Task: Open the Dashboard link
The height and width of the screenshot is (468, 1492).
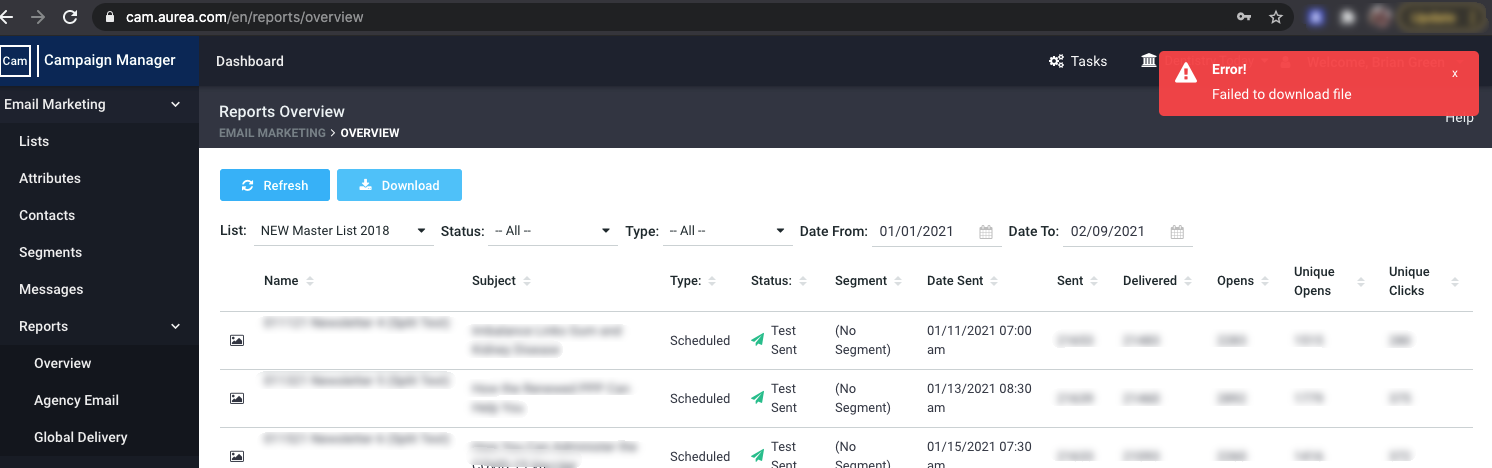Action: [x=250, y=61]
